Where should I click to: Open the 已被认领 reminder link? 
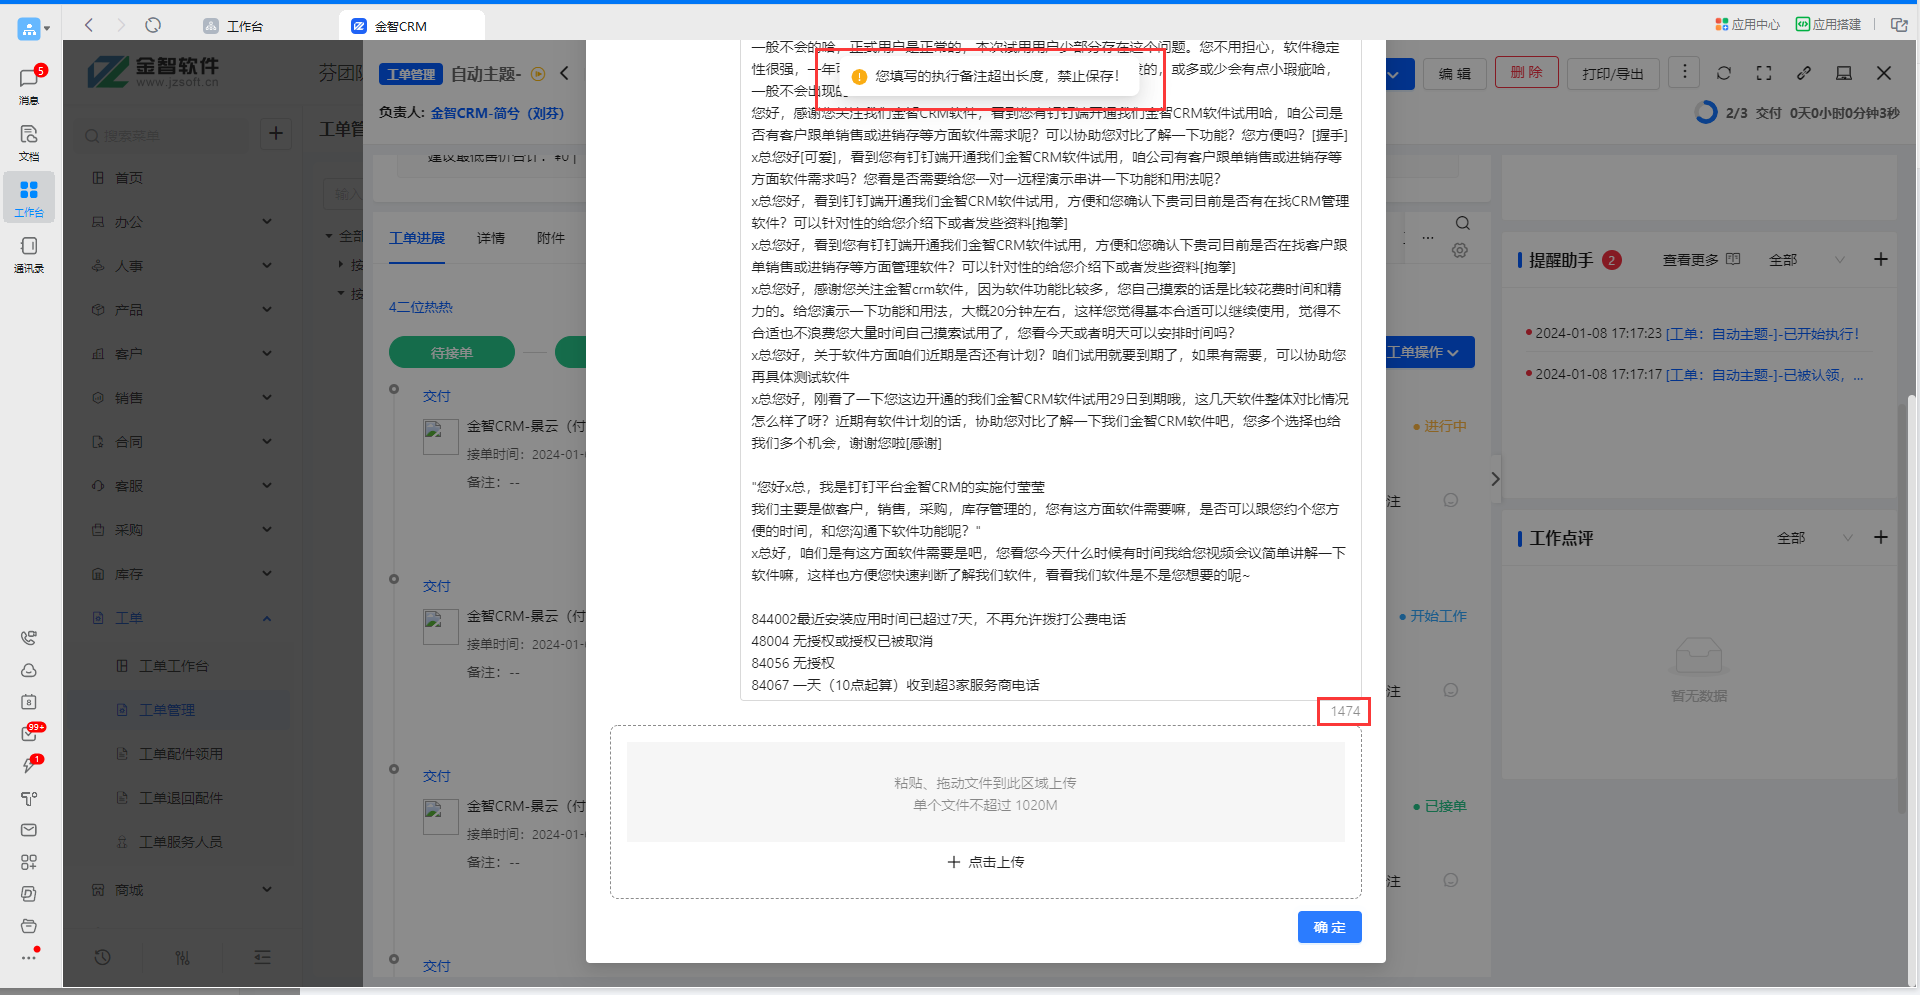coord(1764,375)
